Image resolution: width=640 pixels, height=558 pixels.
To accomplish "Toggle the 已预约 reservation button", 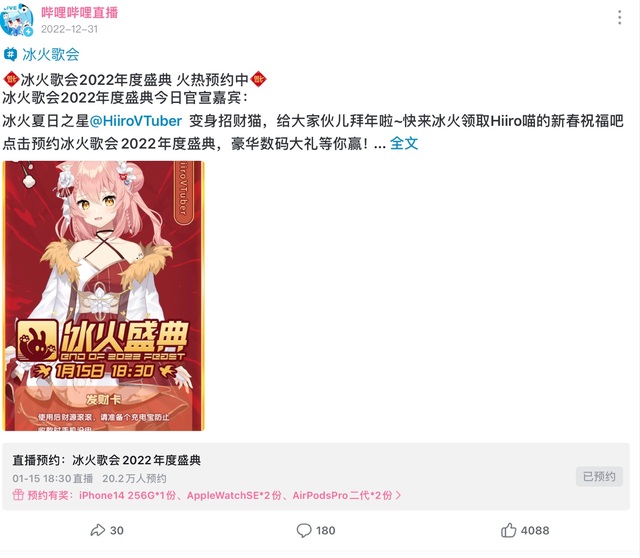I will point(599,476).
